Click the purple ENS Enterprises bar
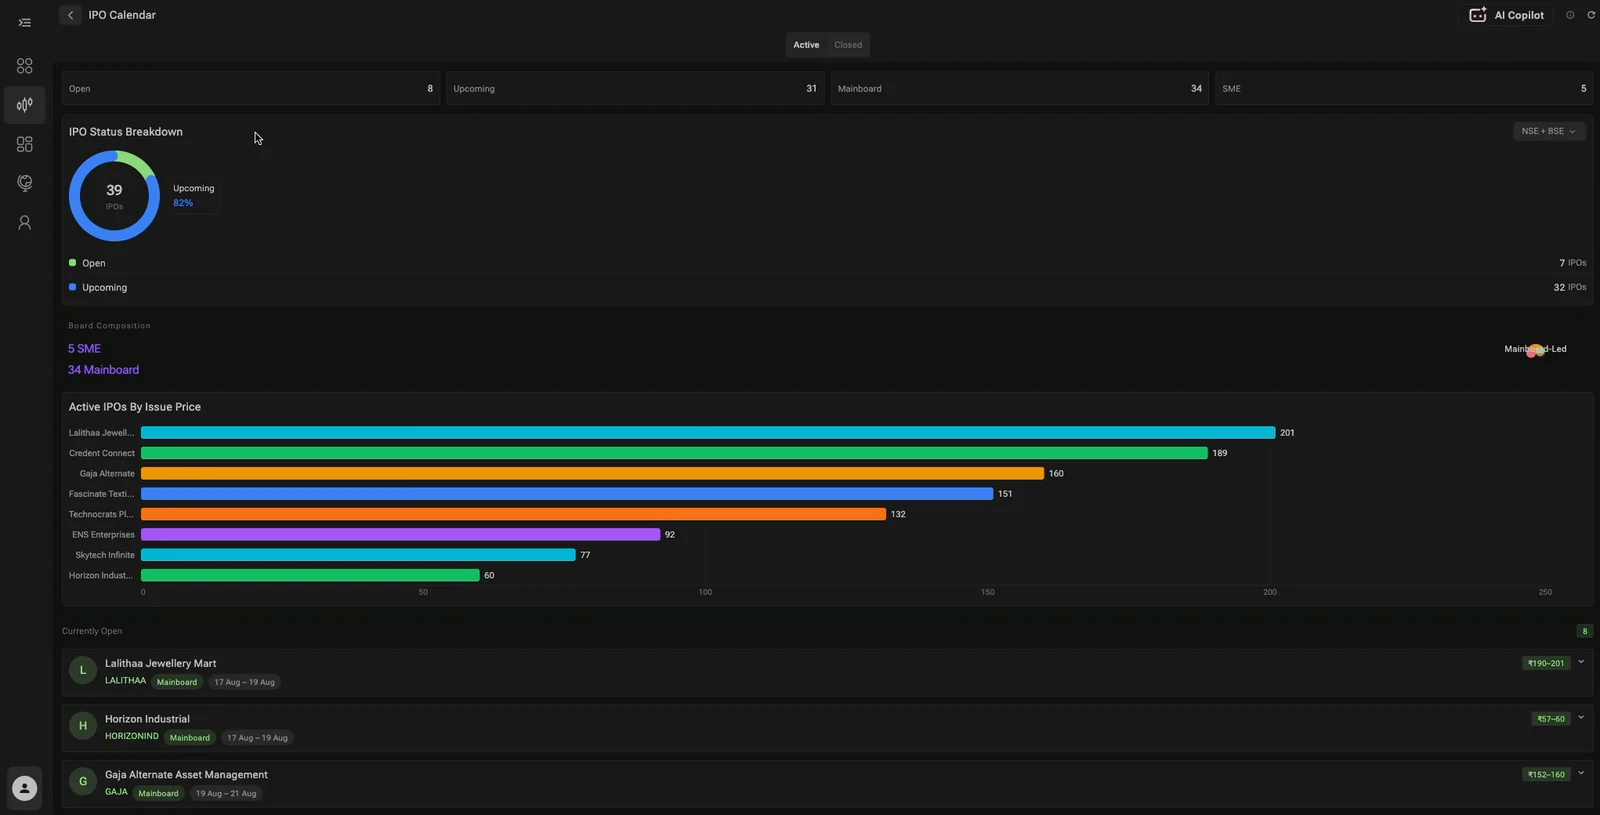This screenshot has height=815, width=1600. tap(401, 535)
